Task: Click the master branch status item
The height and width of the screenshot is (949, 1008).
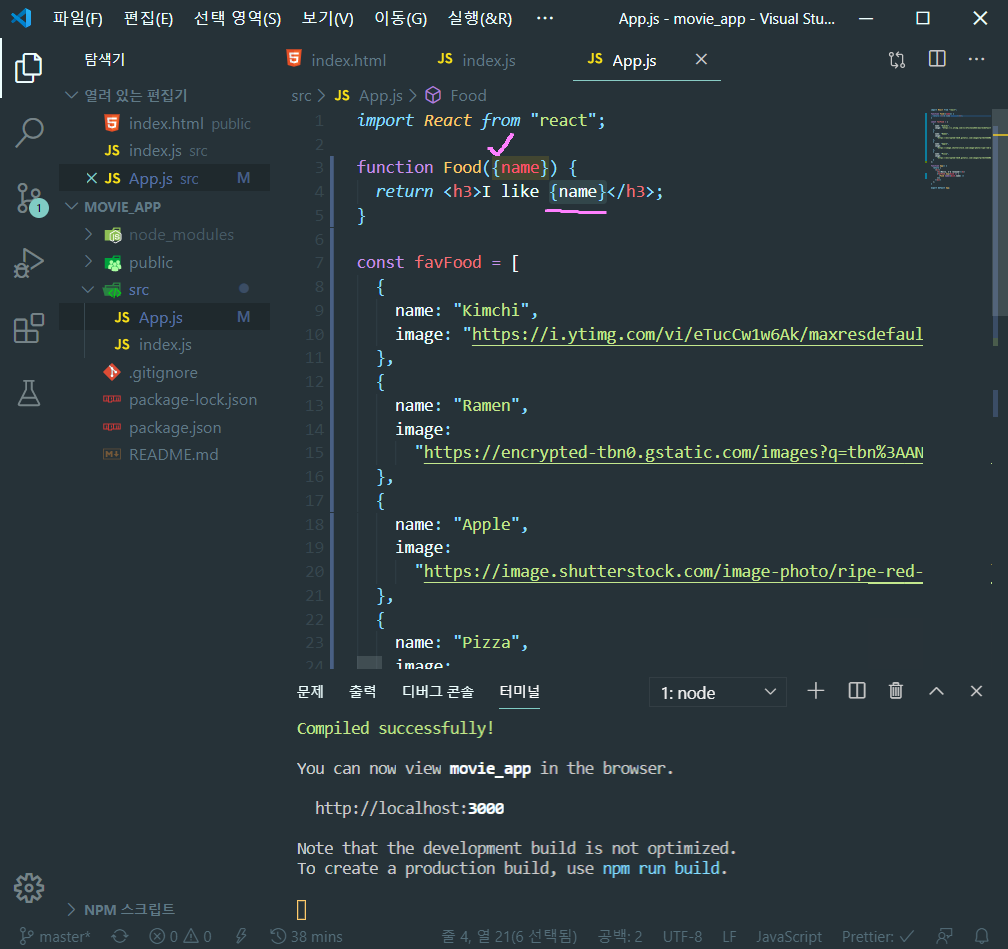Action: pos(55,937)
